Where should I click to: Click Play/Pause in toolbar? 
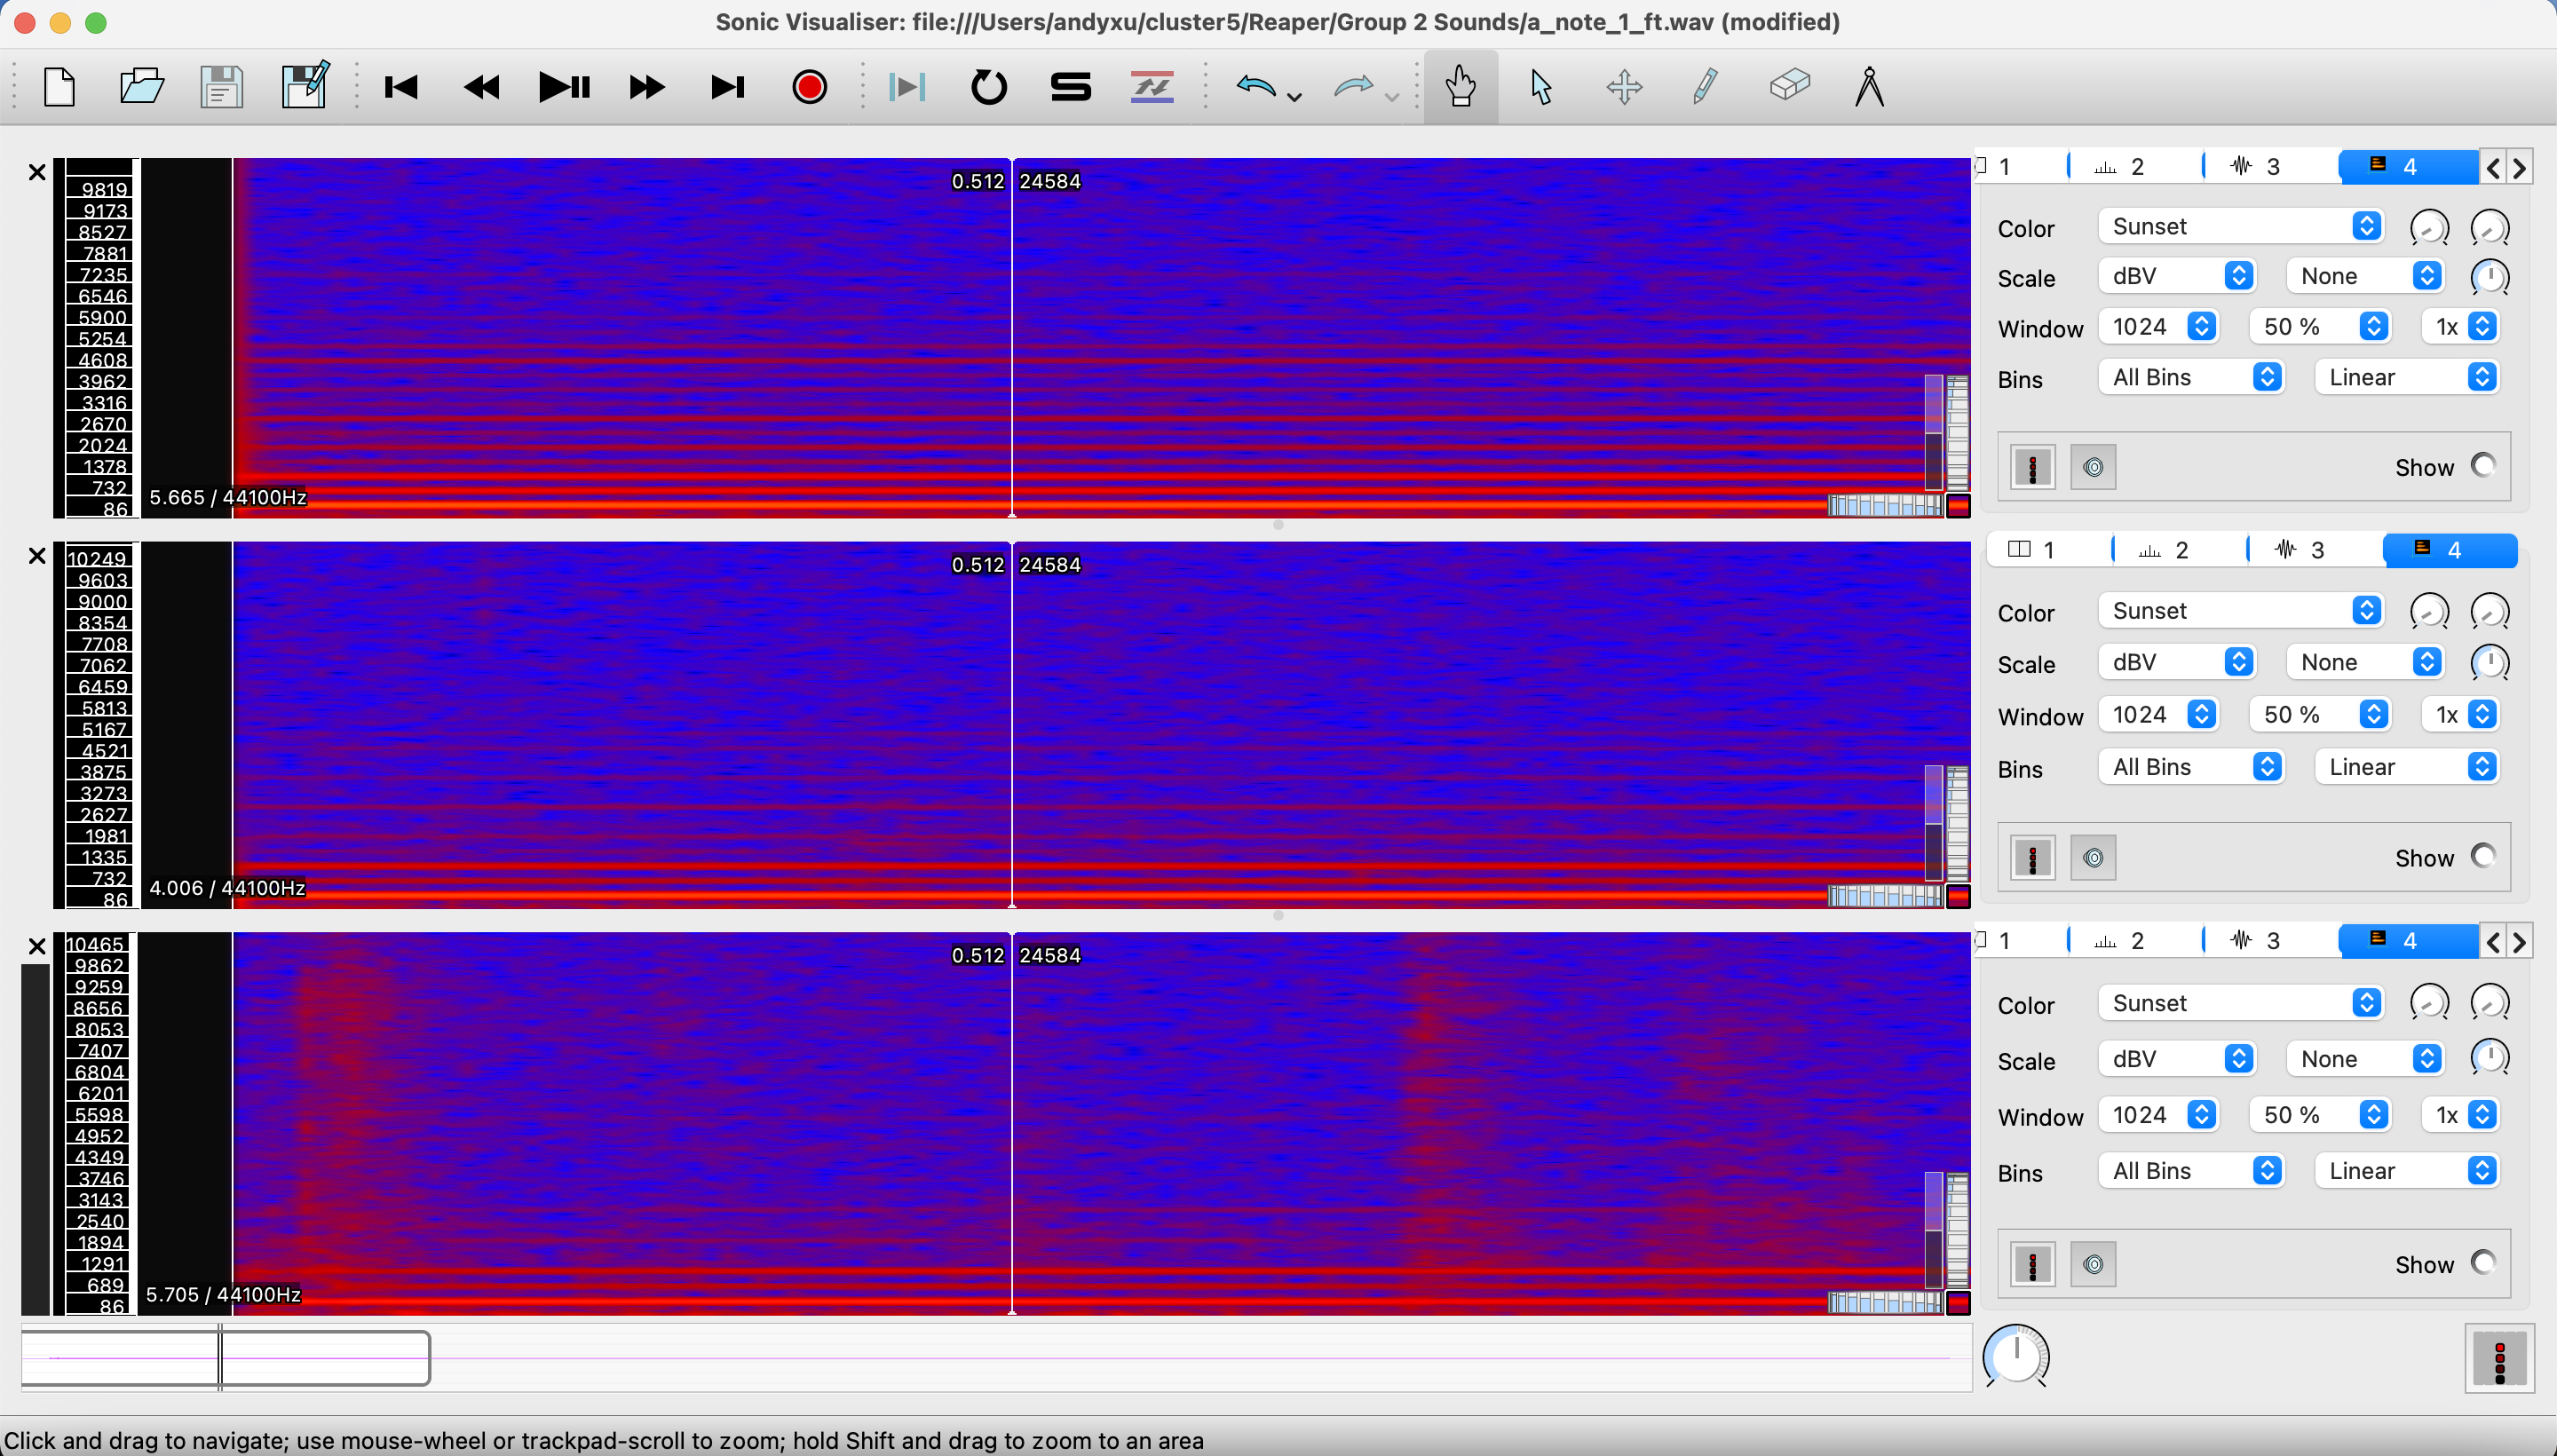pyautogui.click(x=564, y=87)
